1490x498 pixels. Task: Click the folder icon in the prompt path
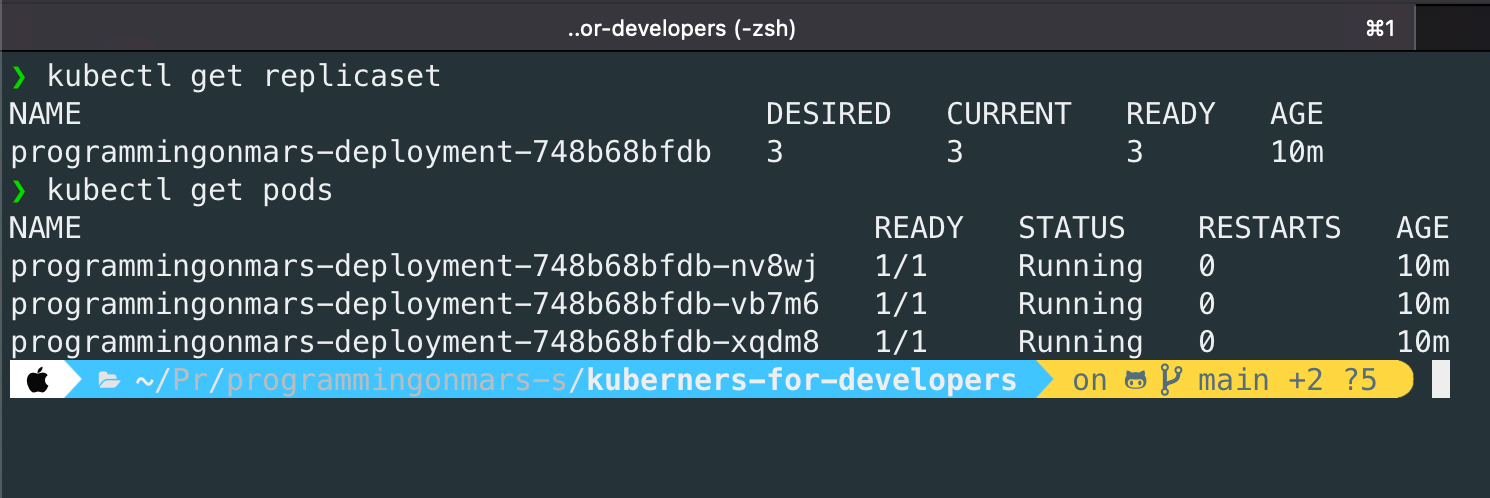tap(109, 382)
